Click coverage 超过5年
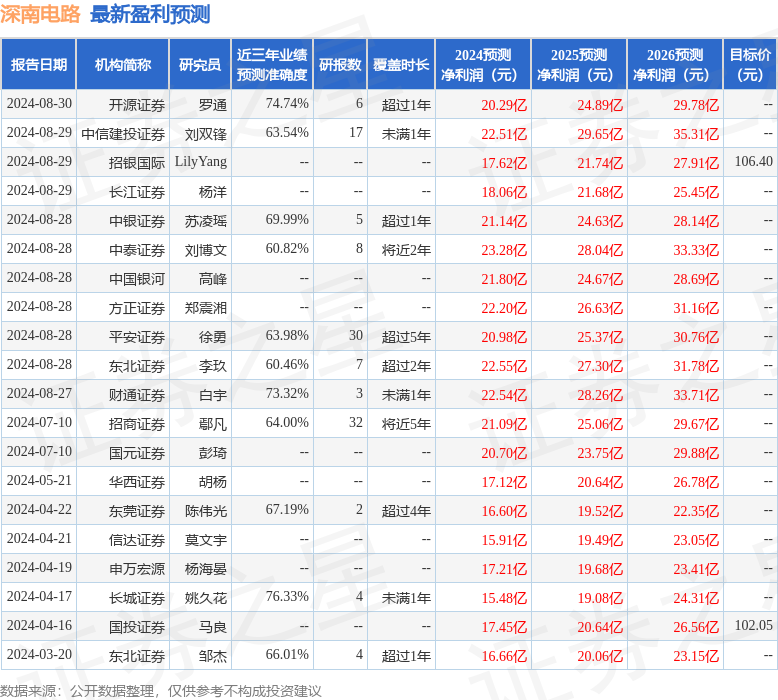 pos(406,337)
